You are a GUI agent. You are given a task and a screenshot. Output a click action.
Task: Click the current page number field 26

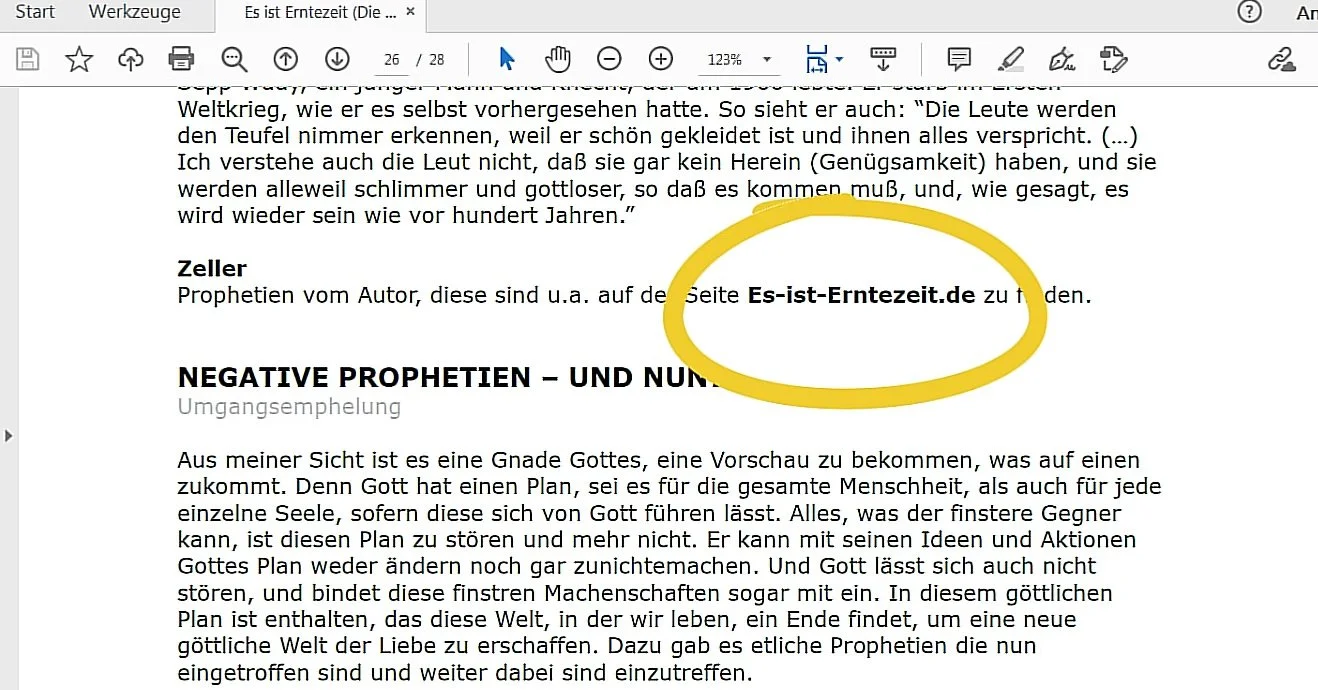392,60
